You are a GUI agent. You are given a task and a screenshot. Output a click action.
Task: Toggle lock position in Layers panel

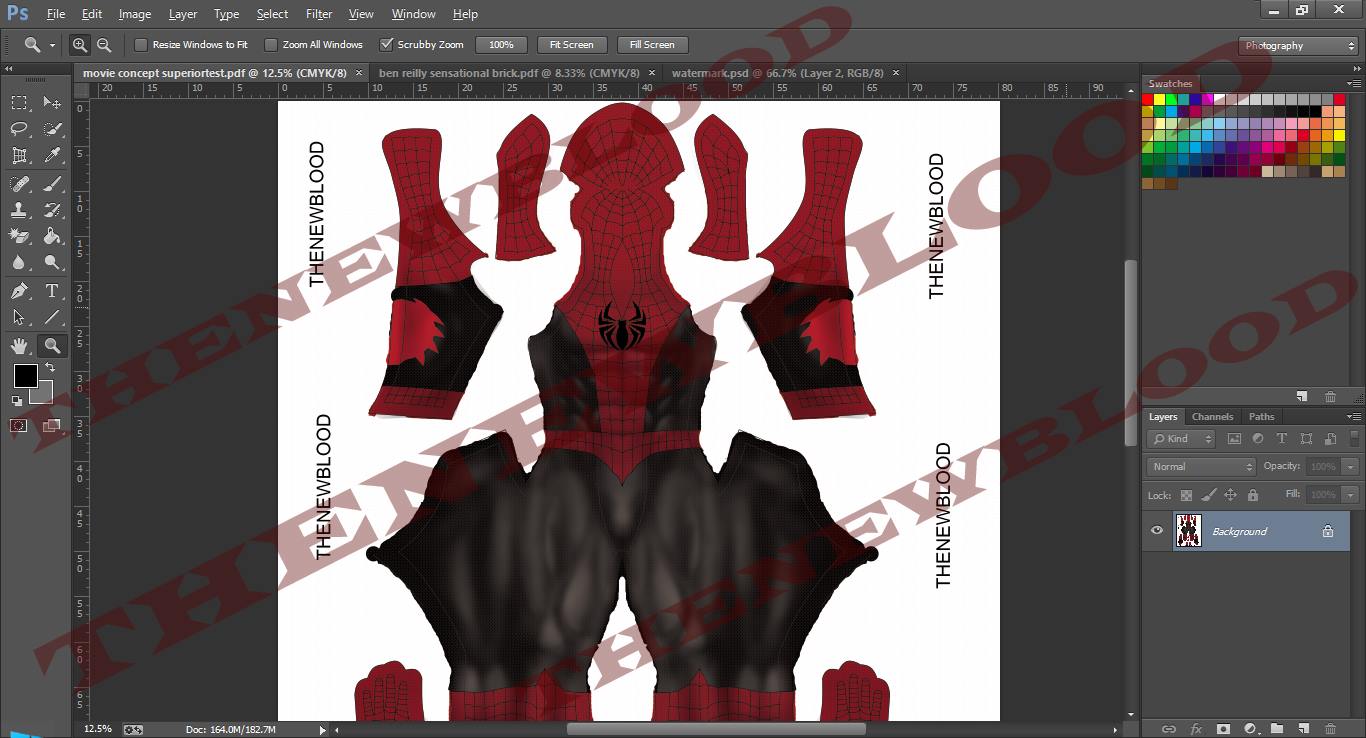coord(1230,495)
